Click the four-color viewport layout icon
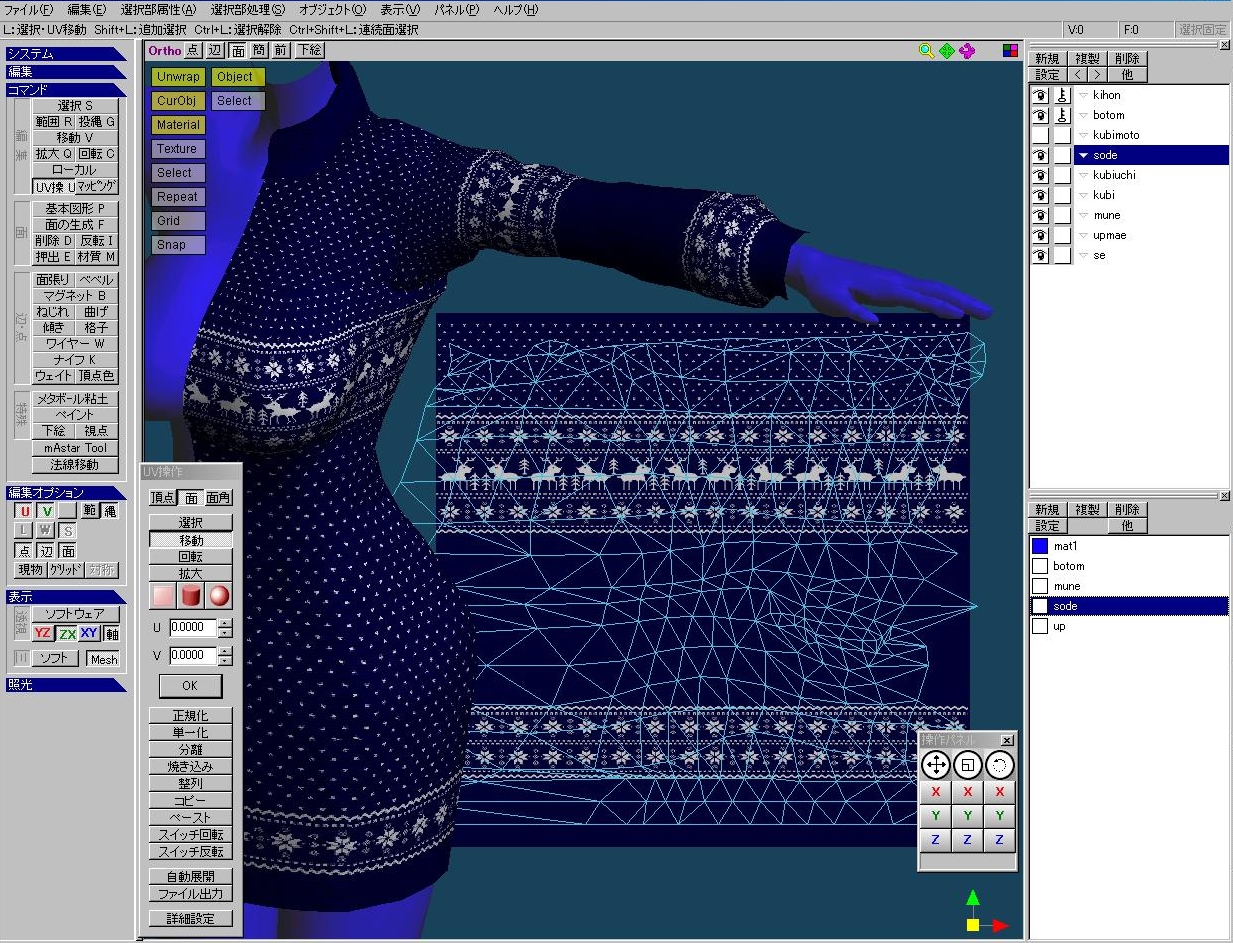The width and height of the screenshot is (1233, 943). tap(1010, 50)
